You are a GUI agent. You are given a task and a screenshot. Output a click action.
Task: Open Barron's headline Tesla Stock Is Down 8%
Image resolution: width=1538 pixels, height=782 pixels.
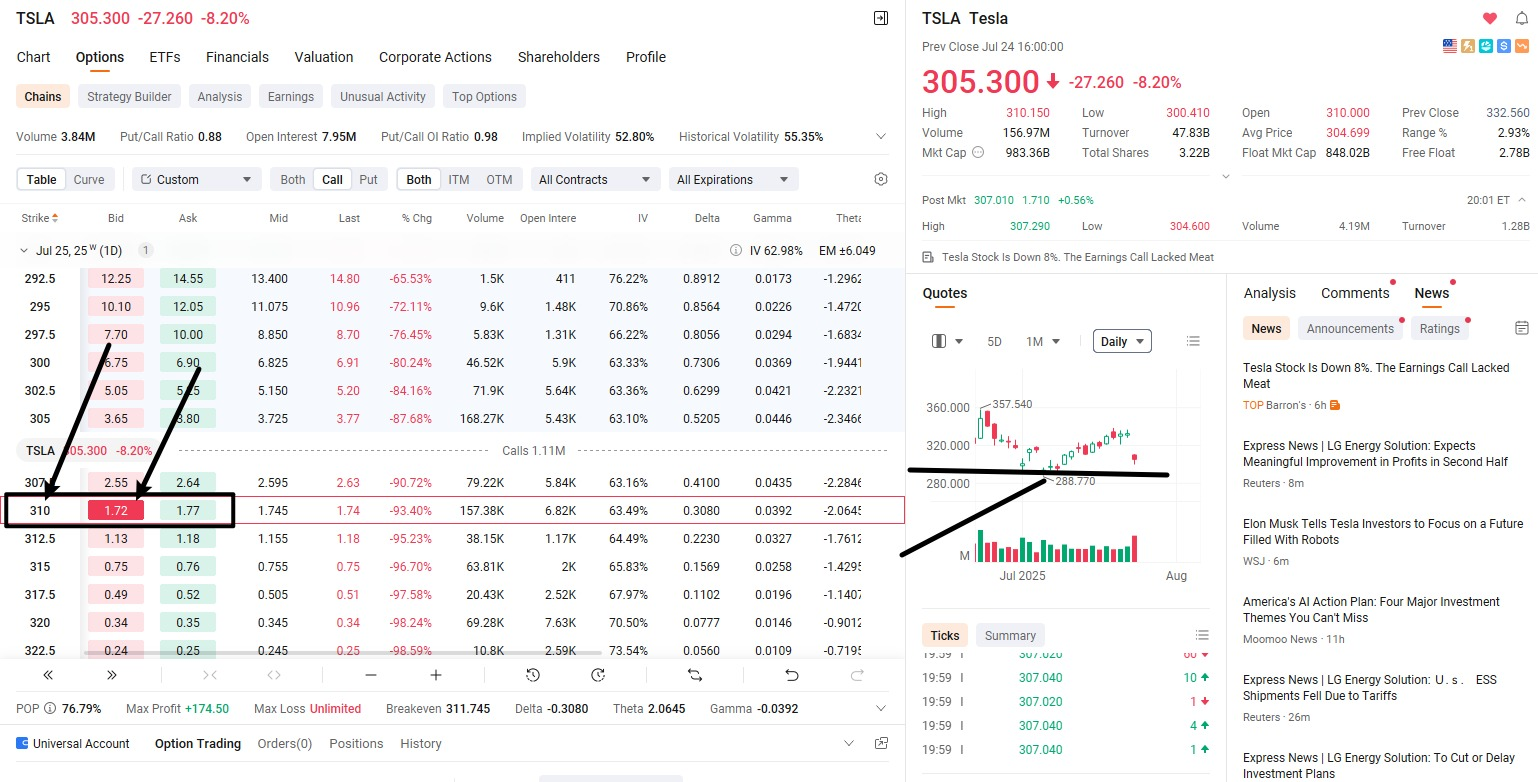pyautogui.click(x=1376, y=376)
